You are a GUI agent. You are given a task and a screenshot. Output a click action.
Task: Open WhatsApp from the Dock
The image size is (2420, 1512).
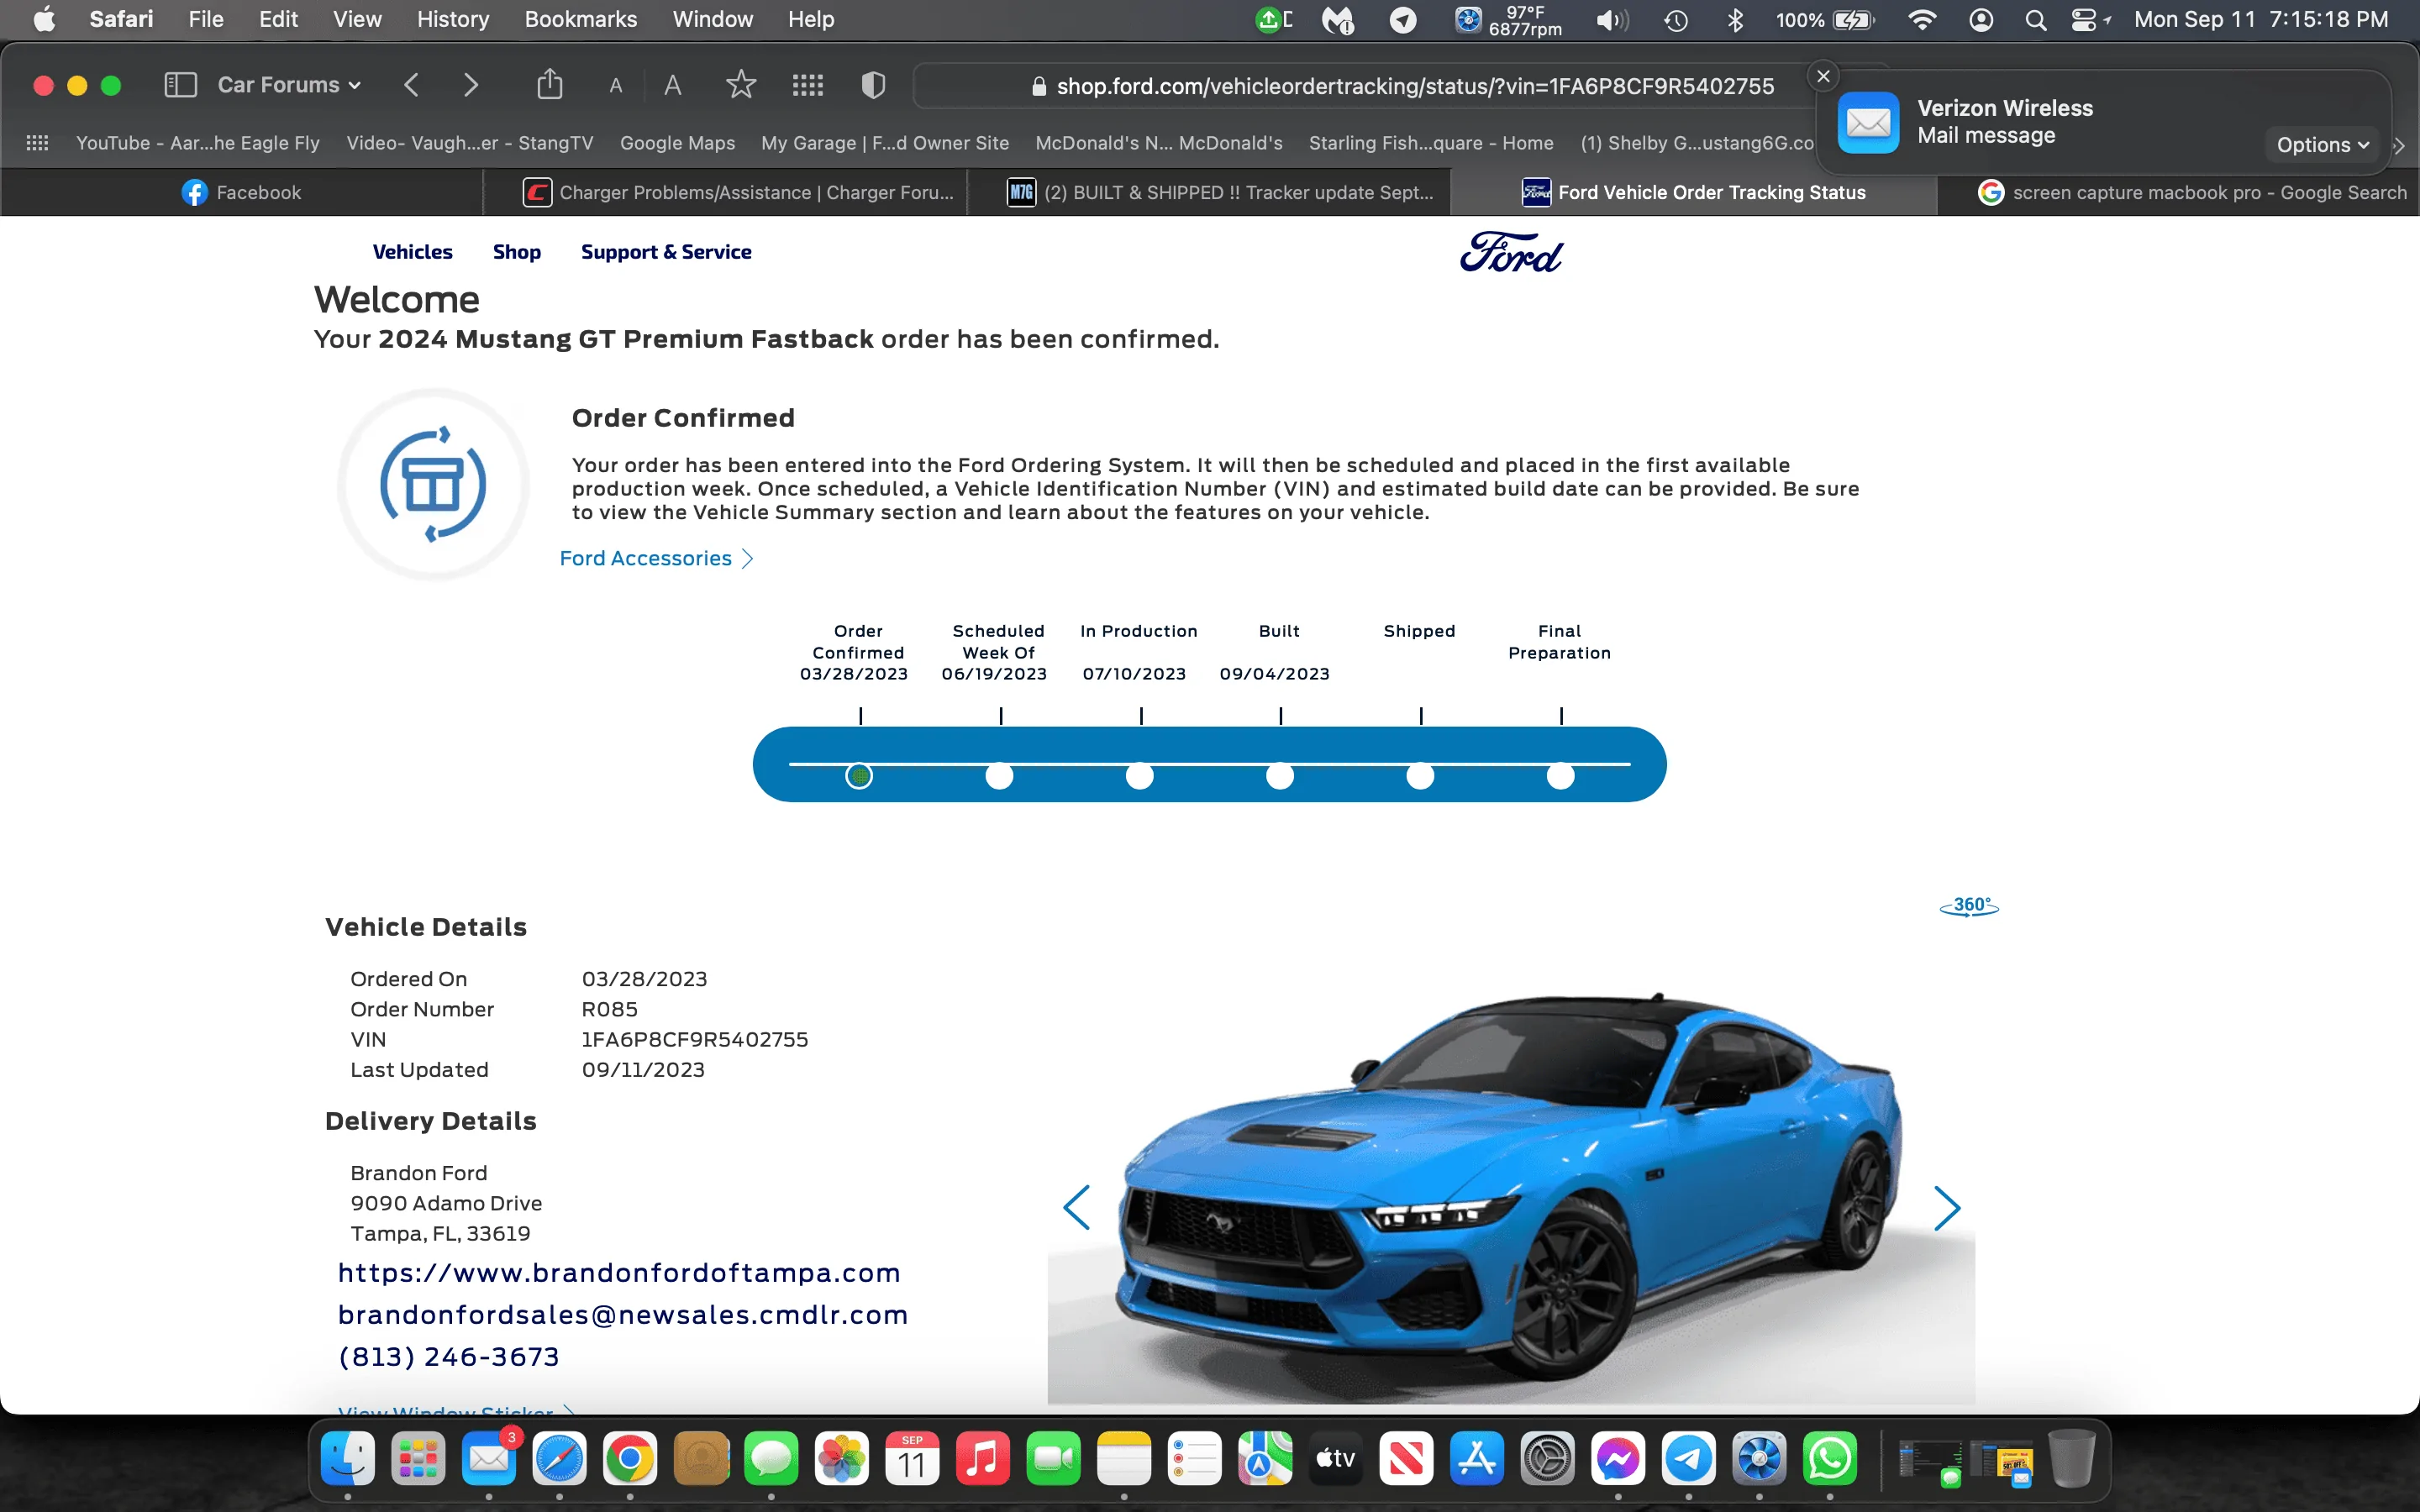[1830, 1460]
